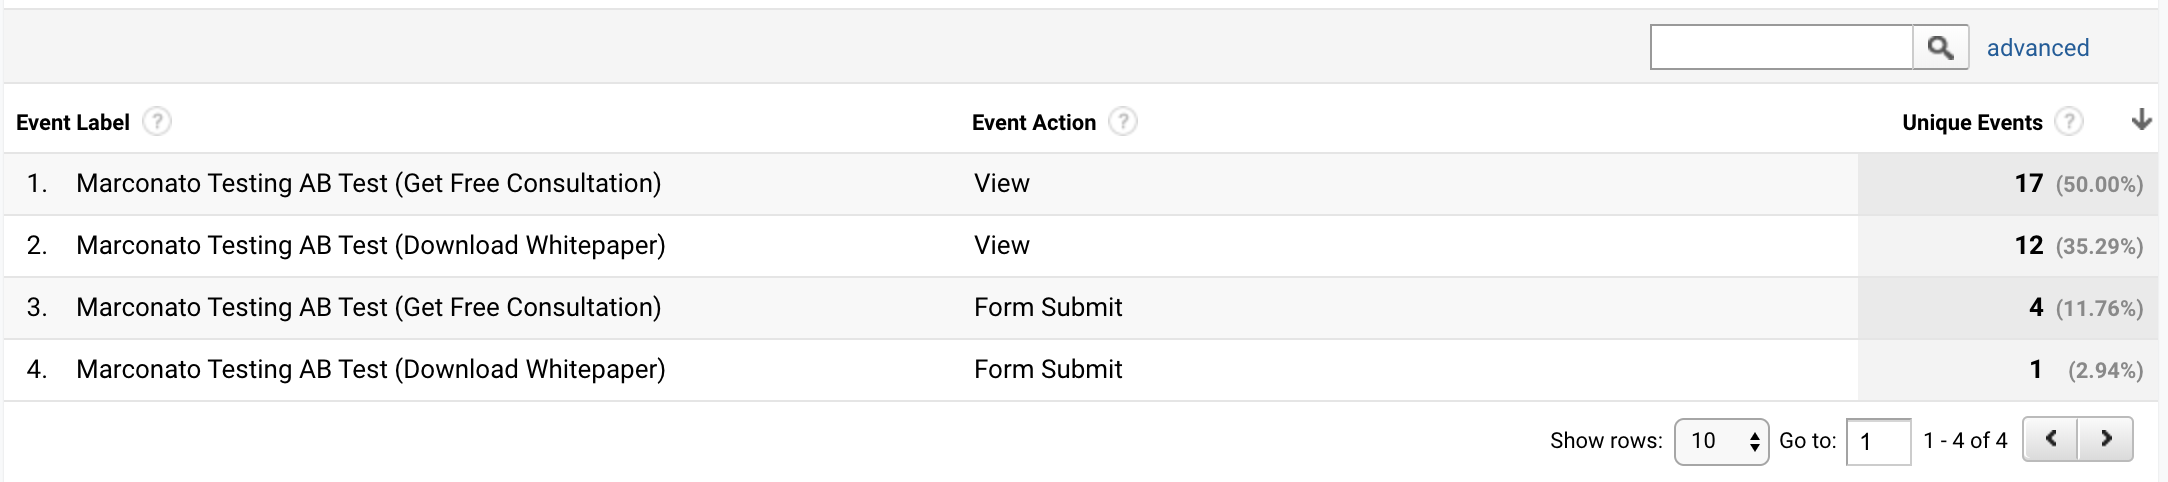The width and height of the screenshot is (2168, 482).
Task: Click Form Submit action in row 3
Action: 1048,308
